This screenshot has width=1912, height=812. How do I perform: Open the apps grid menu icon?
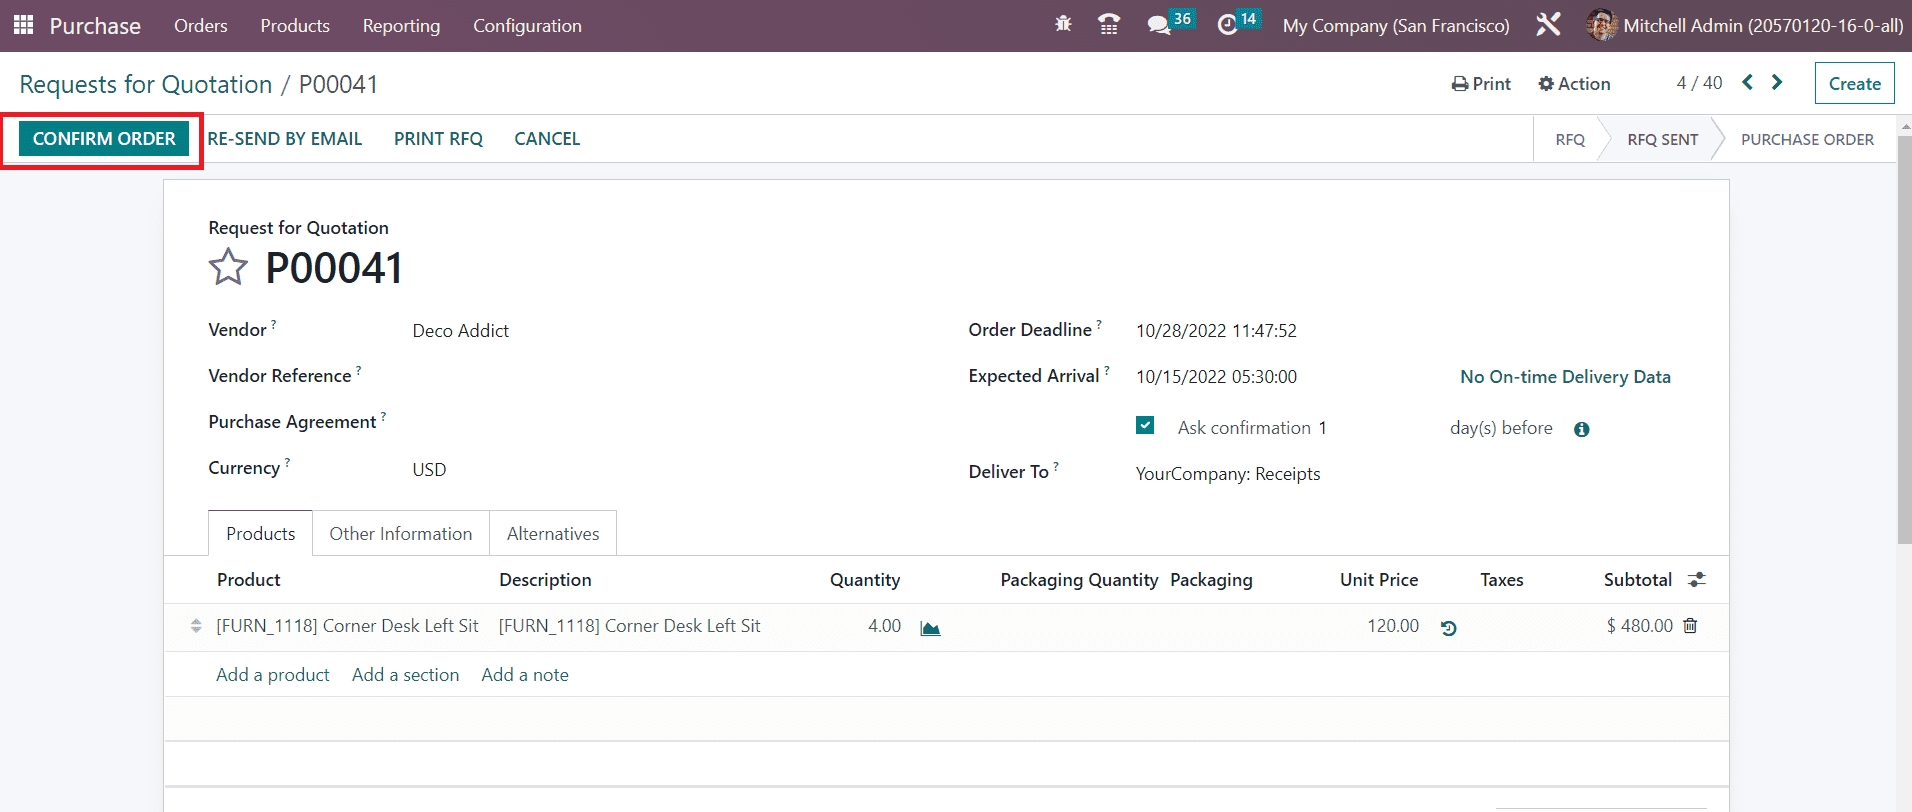tap(23, 25)
